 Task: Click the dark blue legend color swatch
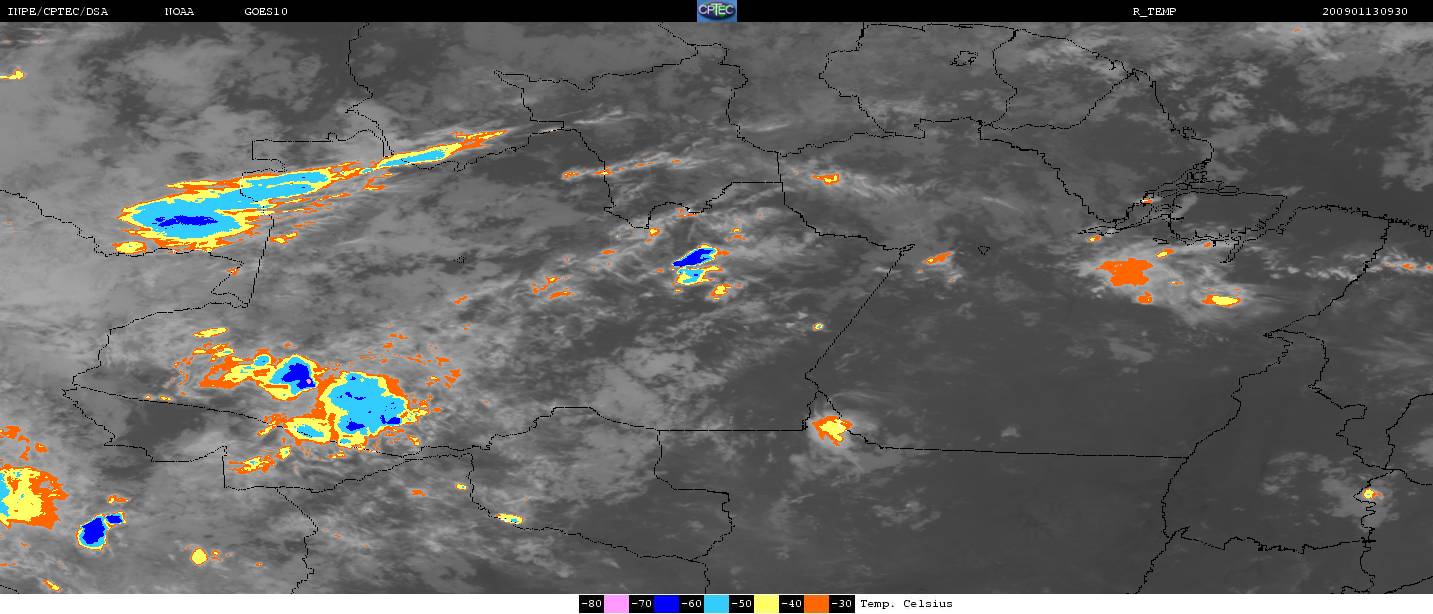click(x=666, y=604)
